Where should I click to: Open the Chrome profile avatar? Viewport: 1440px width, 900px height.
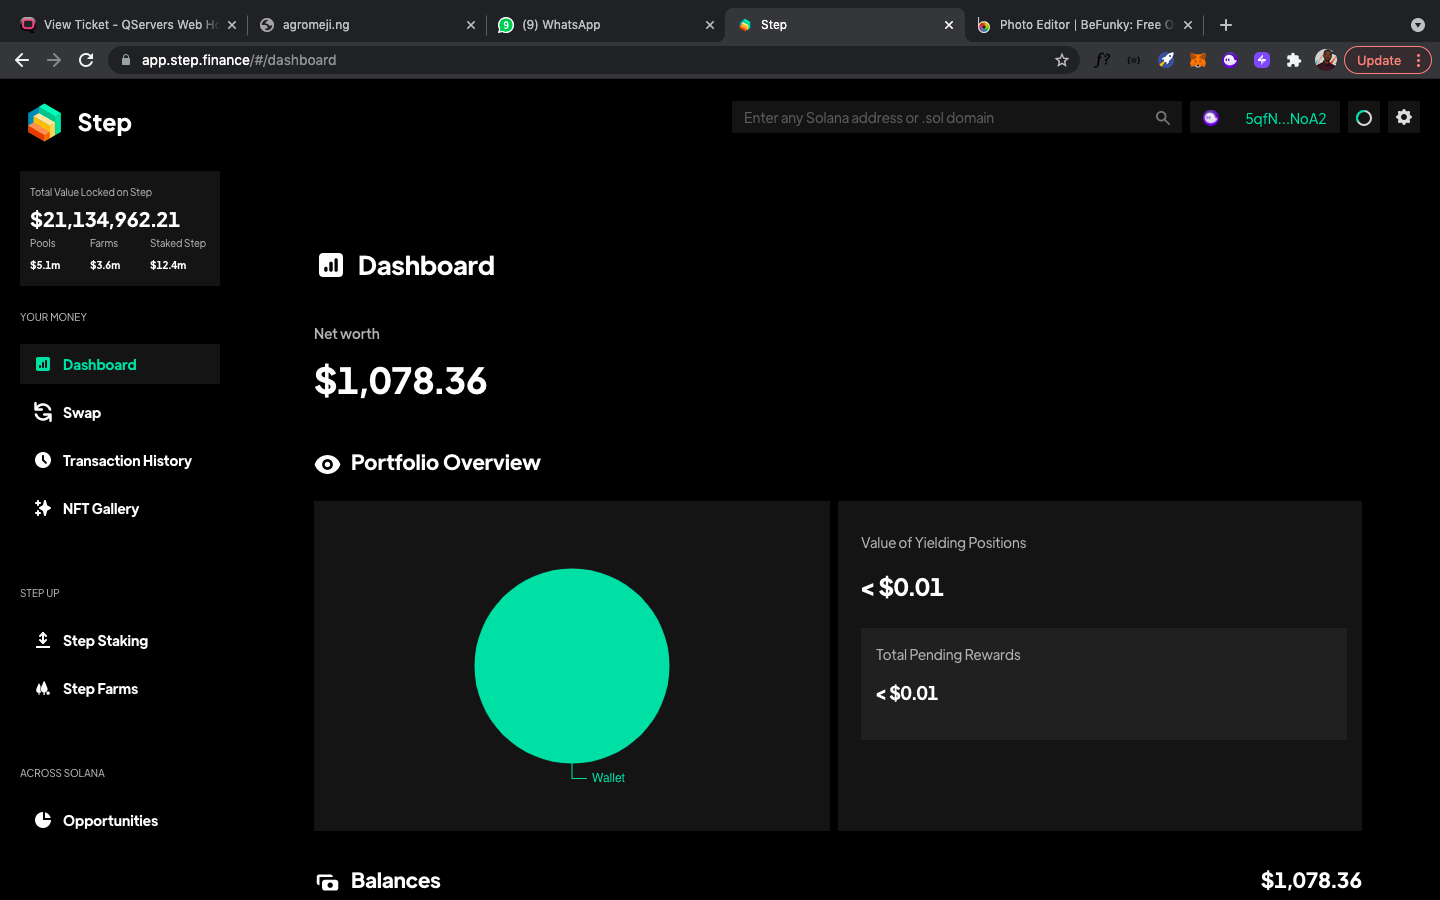(1326, 60)
